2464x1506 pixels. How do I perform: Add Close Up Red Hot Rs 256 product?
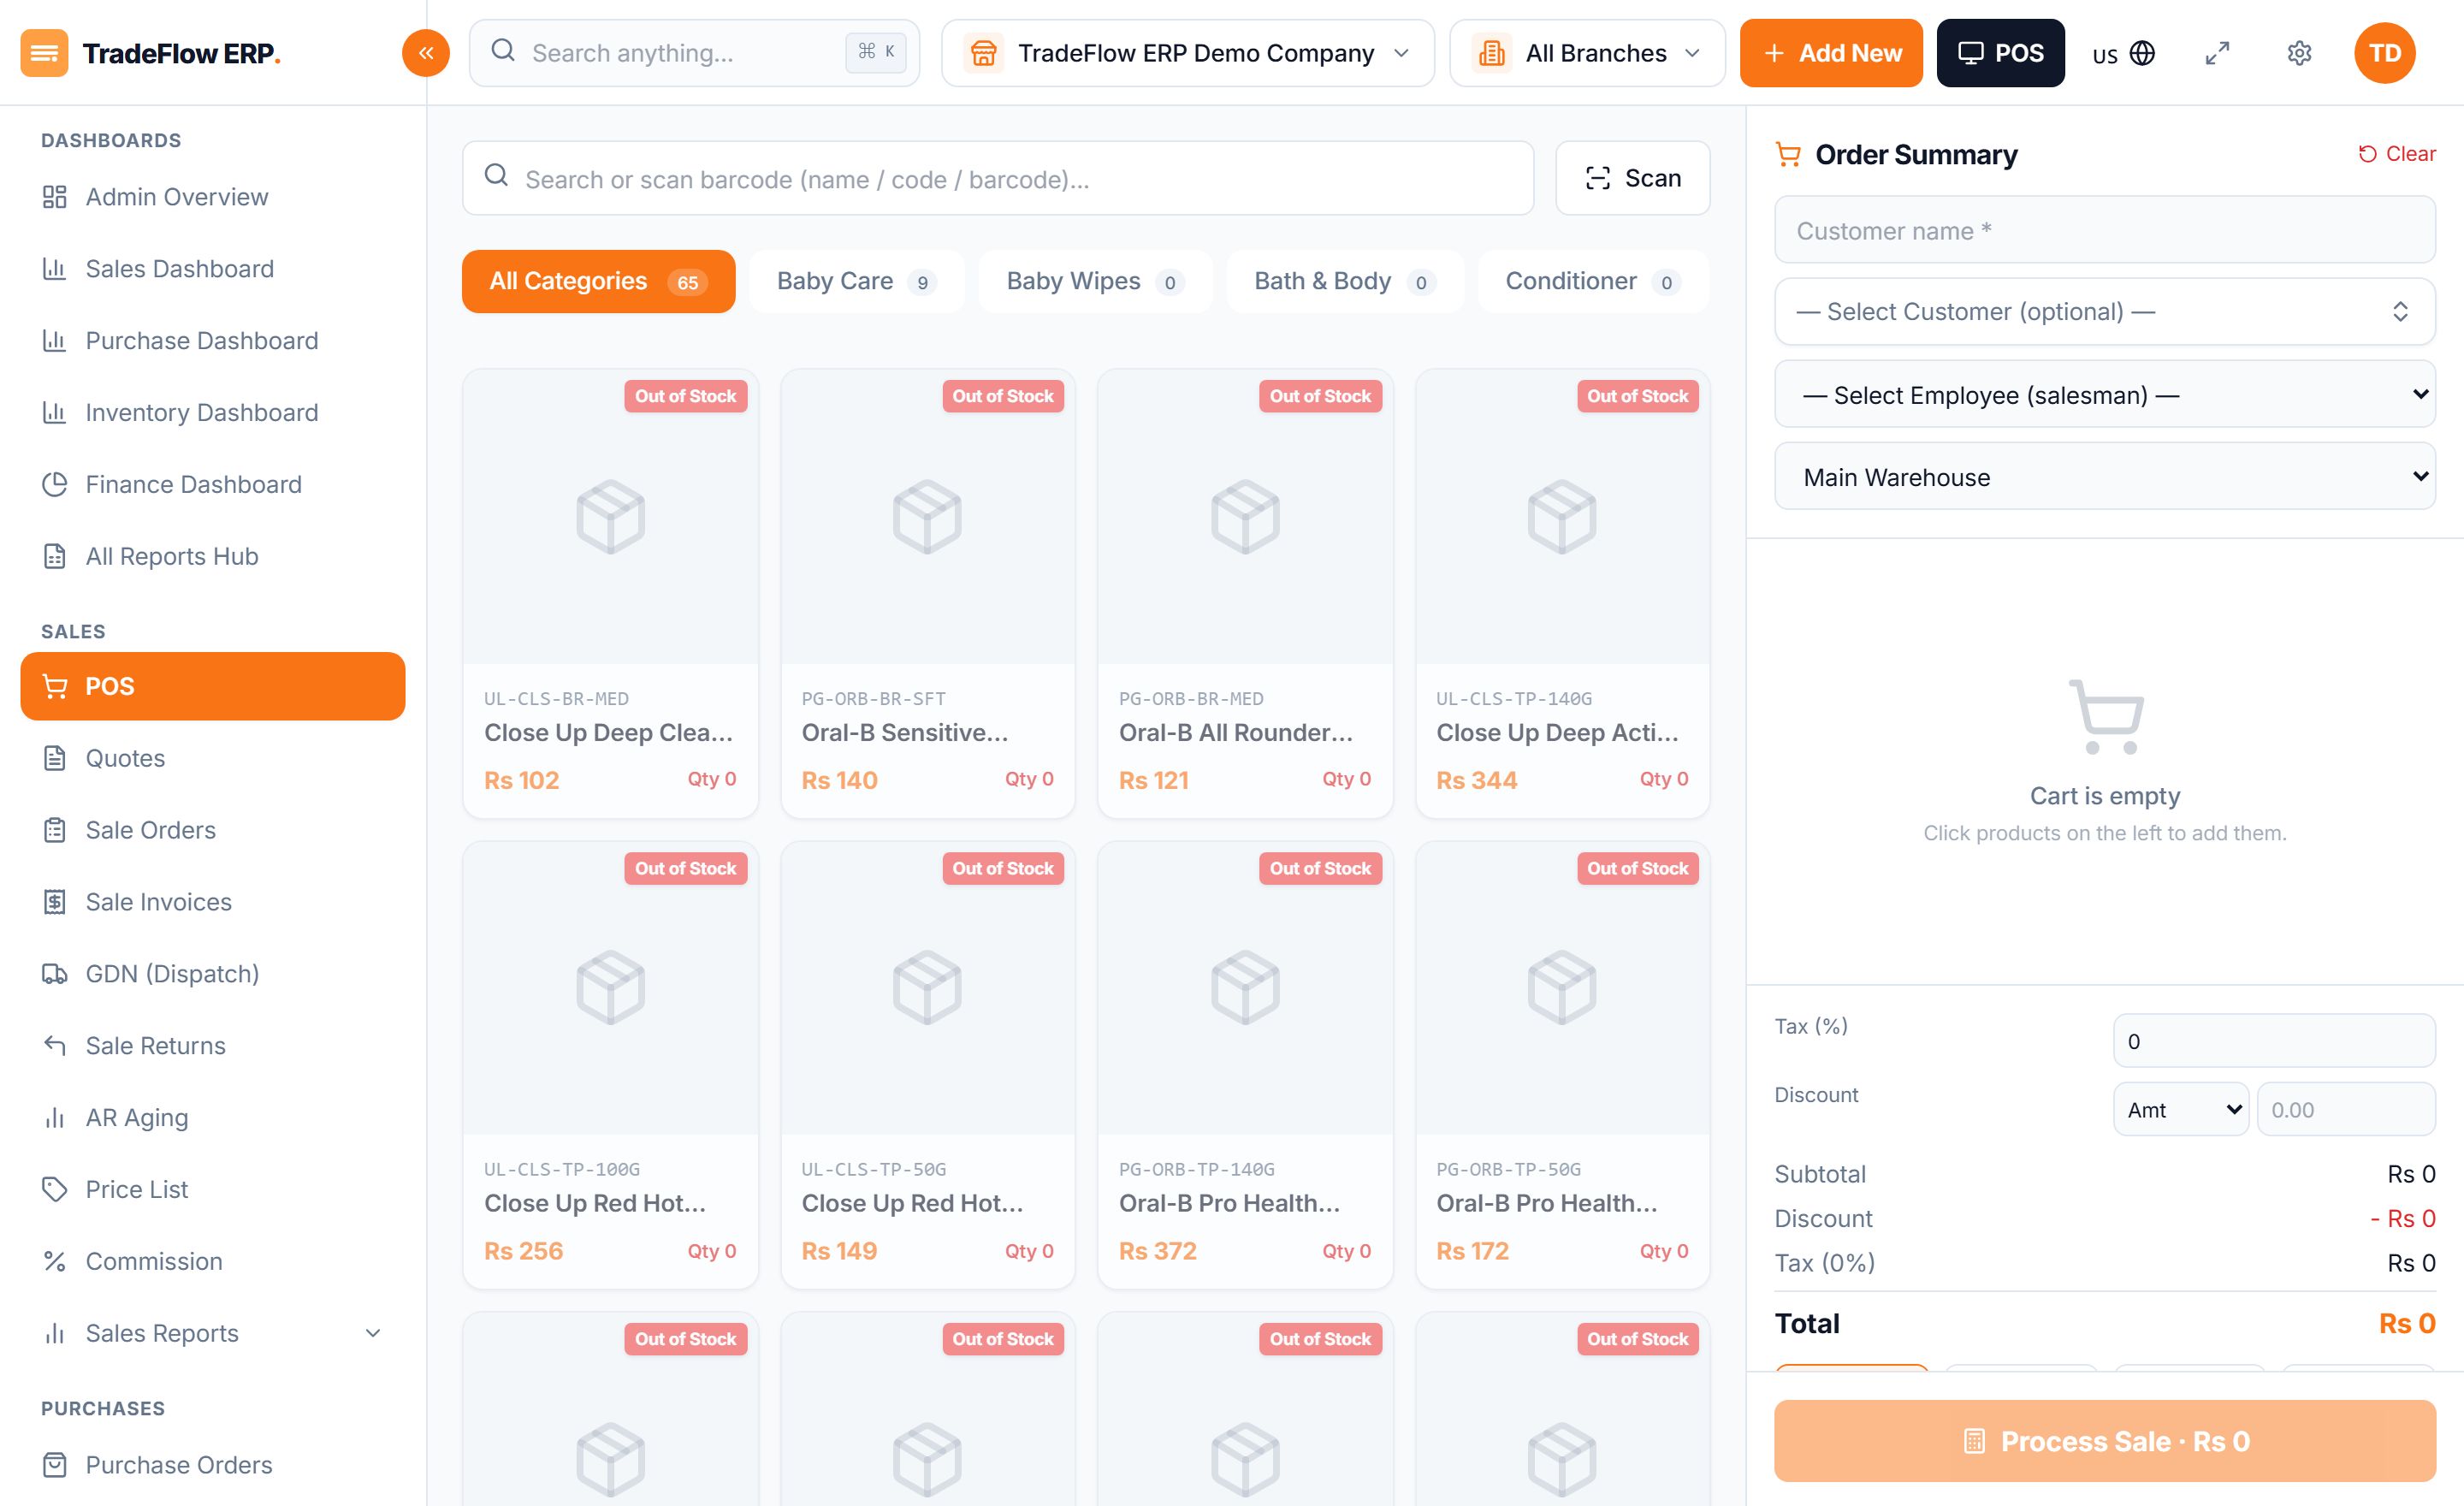610,1065
